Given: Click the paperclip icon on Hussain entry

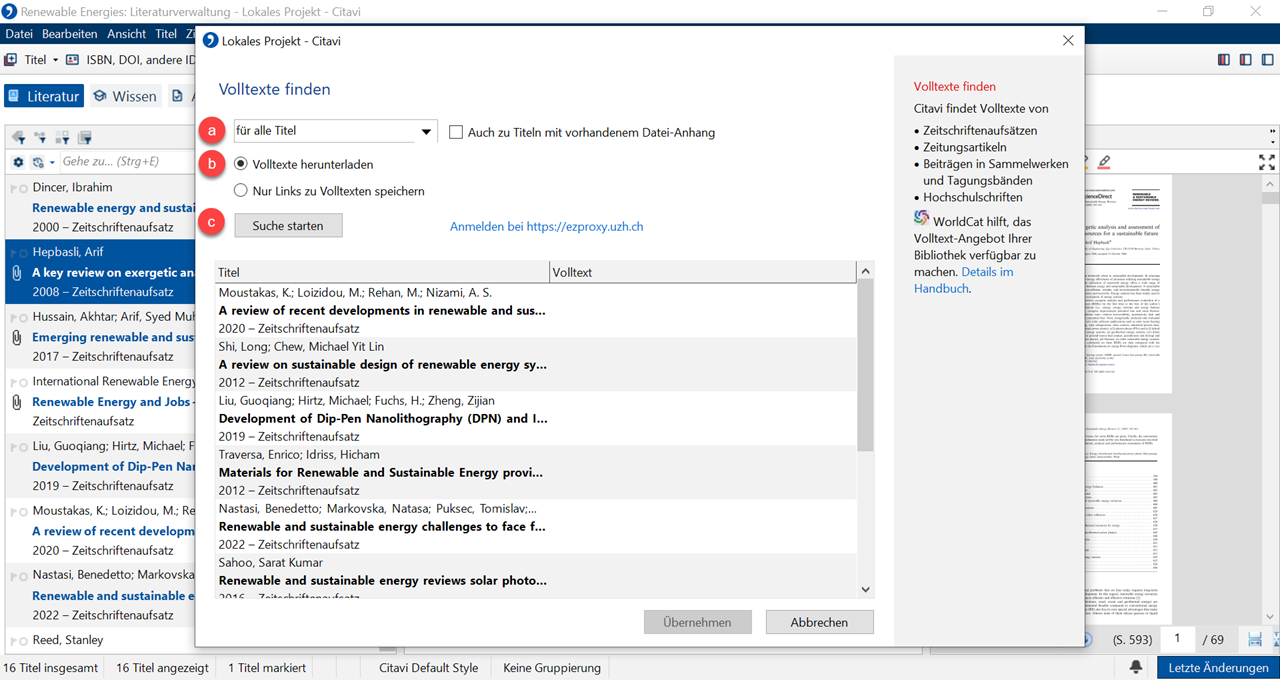Looking at the screenshot, I should point(16,338).
